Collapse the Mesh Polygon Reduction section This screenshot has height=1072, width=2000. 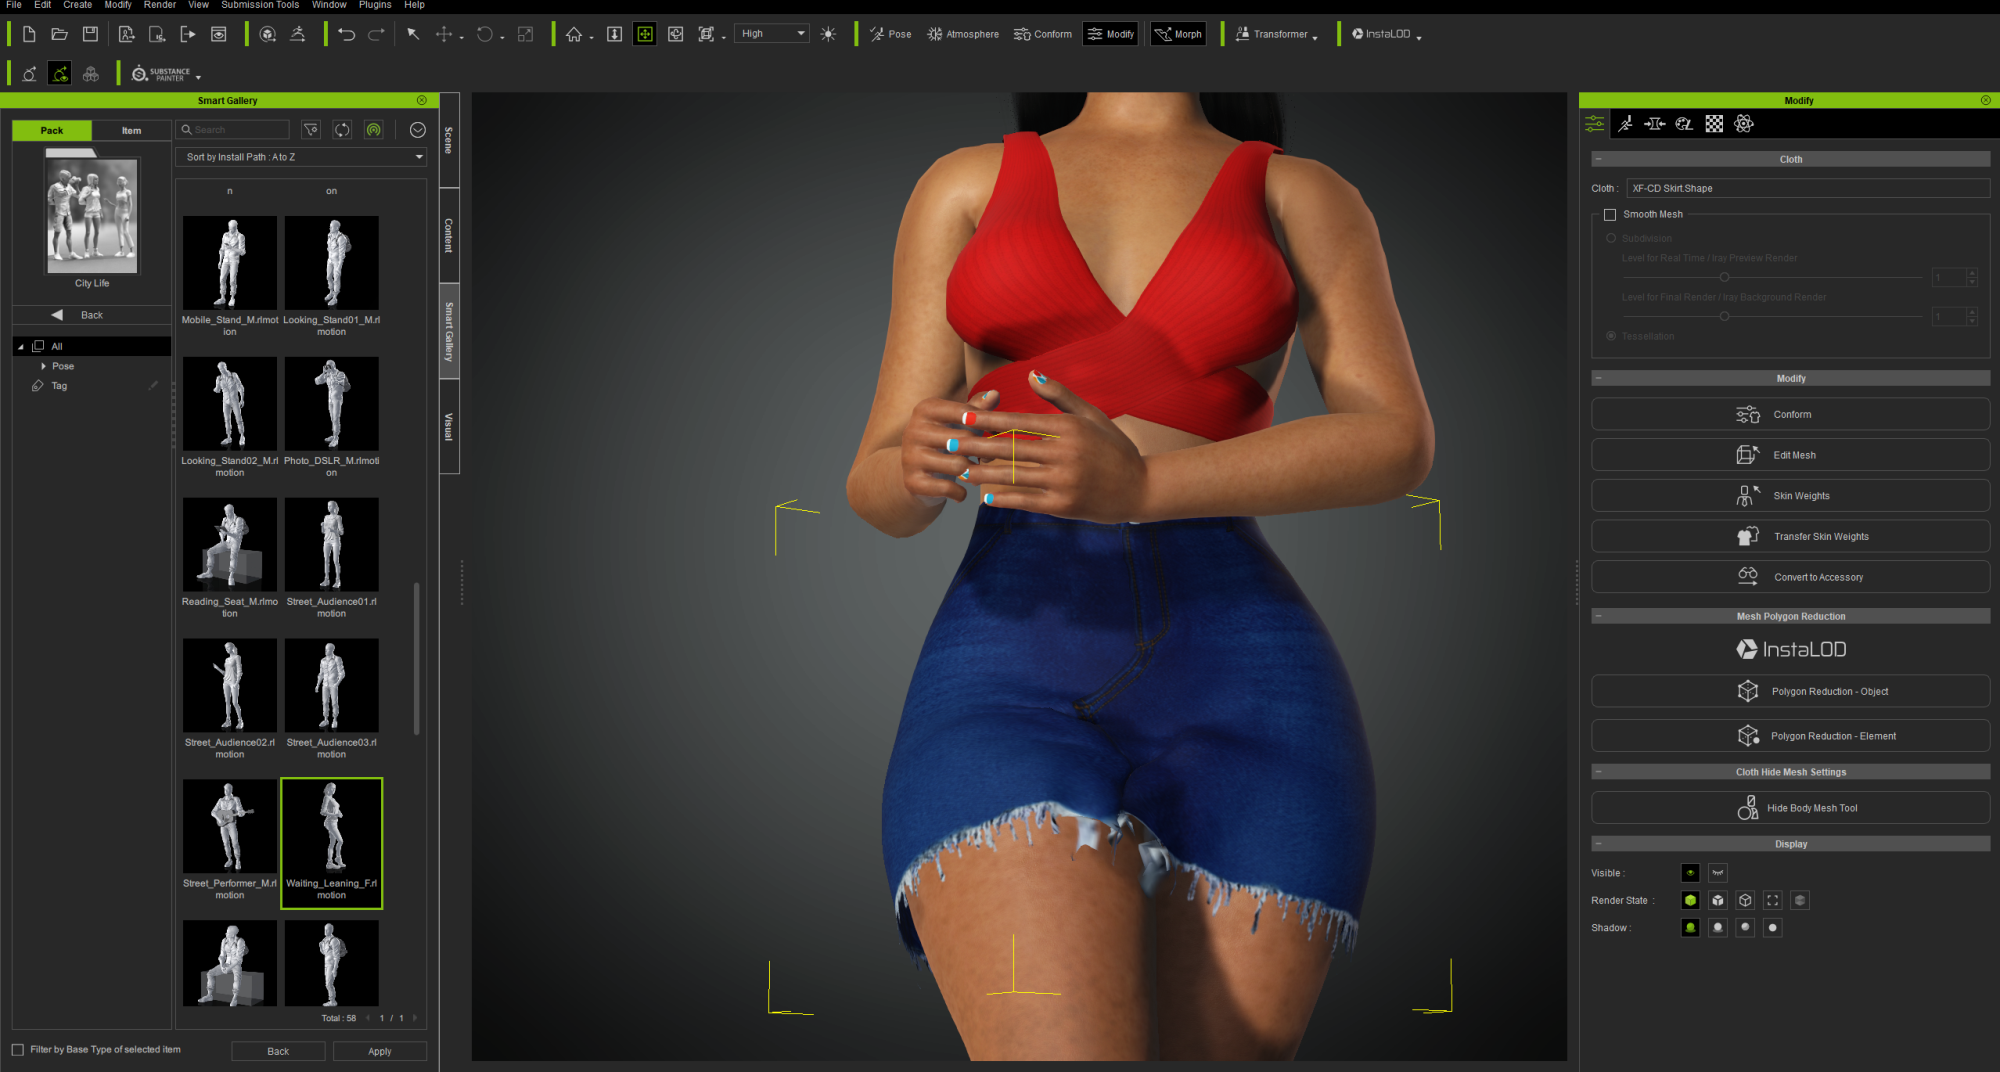[x=1790, y=616]
